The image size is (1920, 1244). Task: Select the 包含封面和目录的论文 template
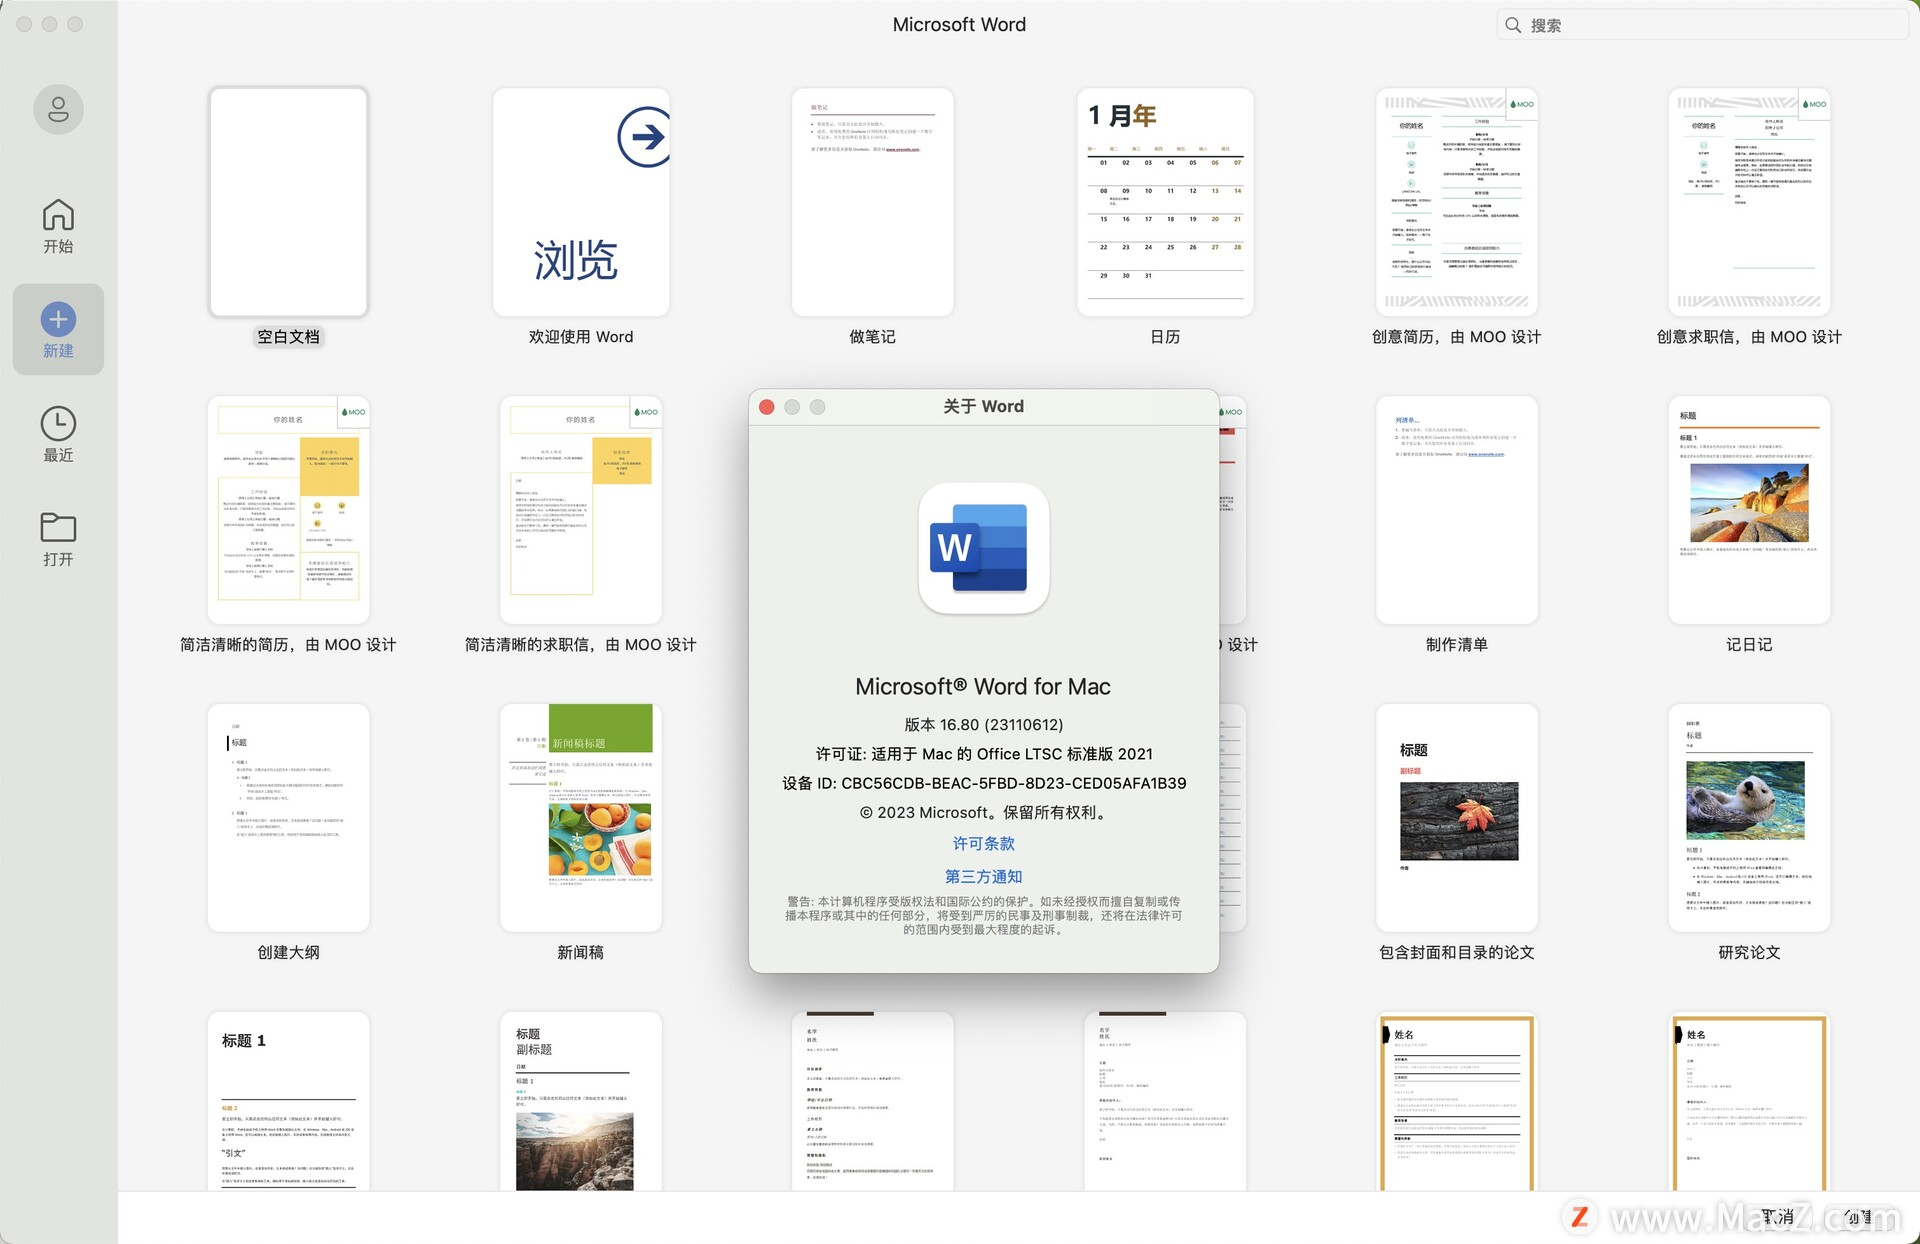pyautogui.click(x=1457, y=818)
